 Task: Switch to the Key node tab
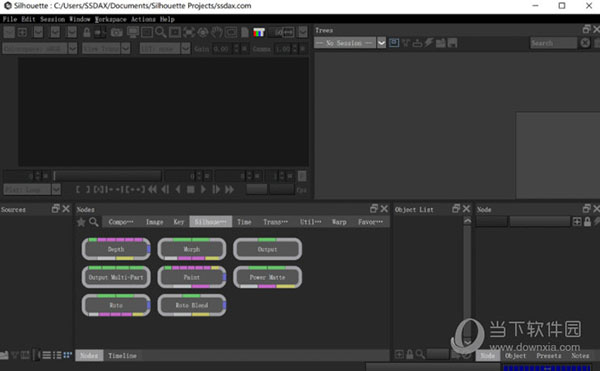click(x=179, y=222)
